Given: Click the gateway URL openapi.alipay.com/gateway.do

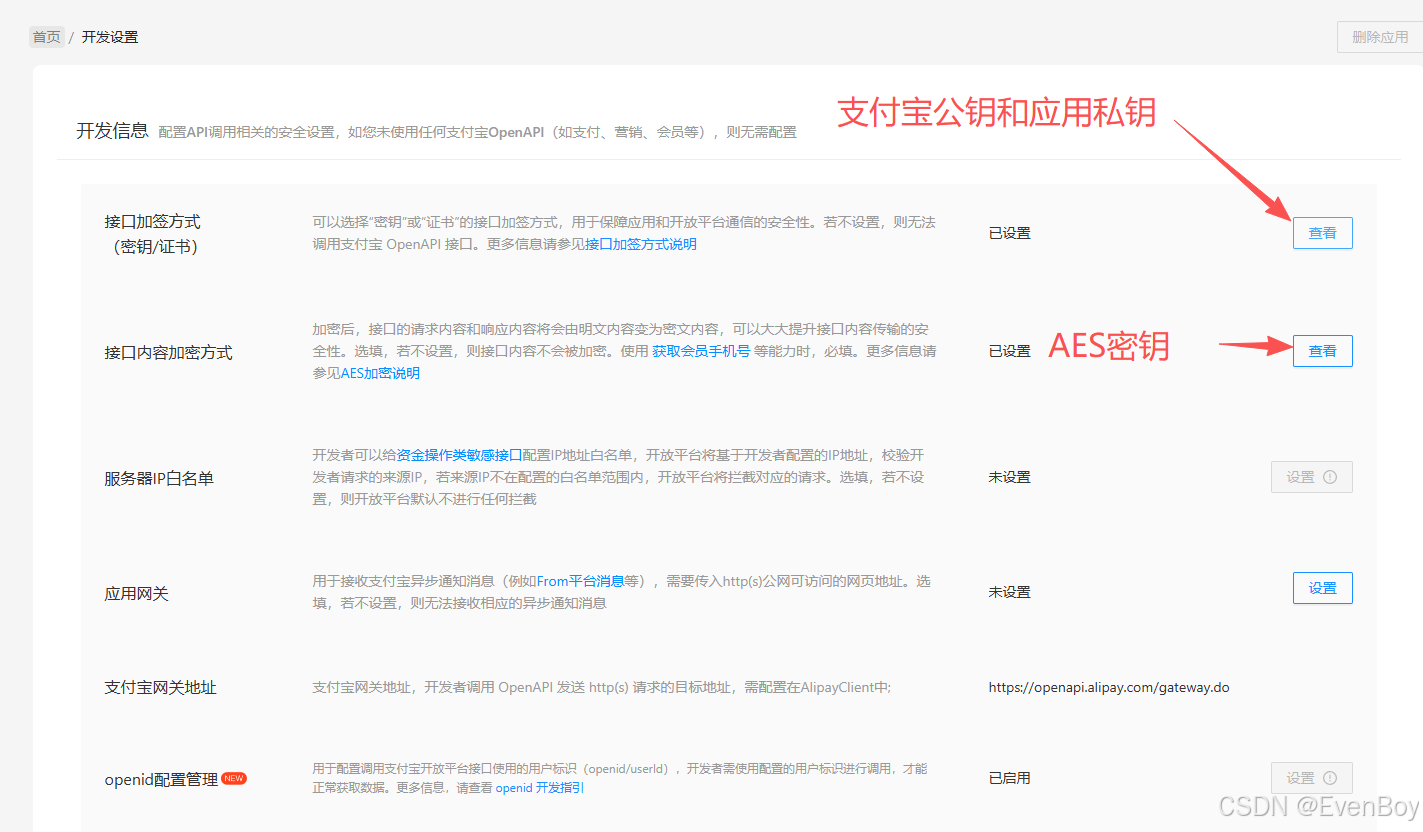Looking at the screenshot, I should (x=1108, y=687).
